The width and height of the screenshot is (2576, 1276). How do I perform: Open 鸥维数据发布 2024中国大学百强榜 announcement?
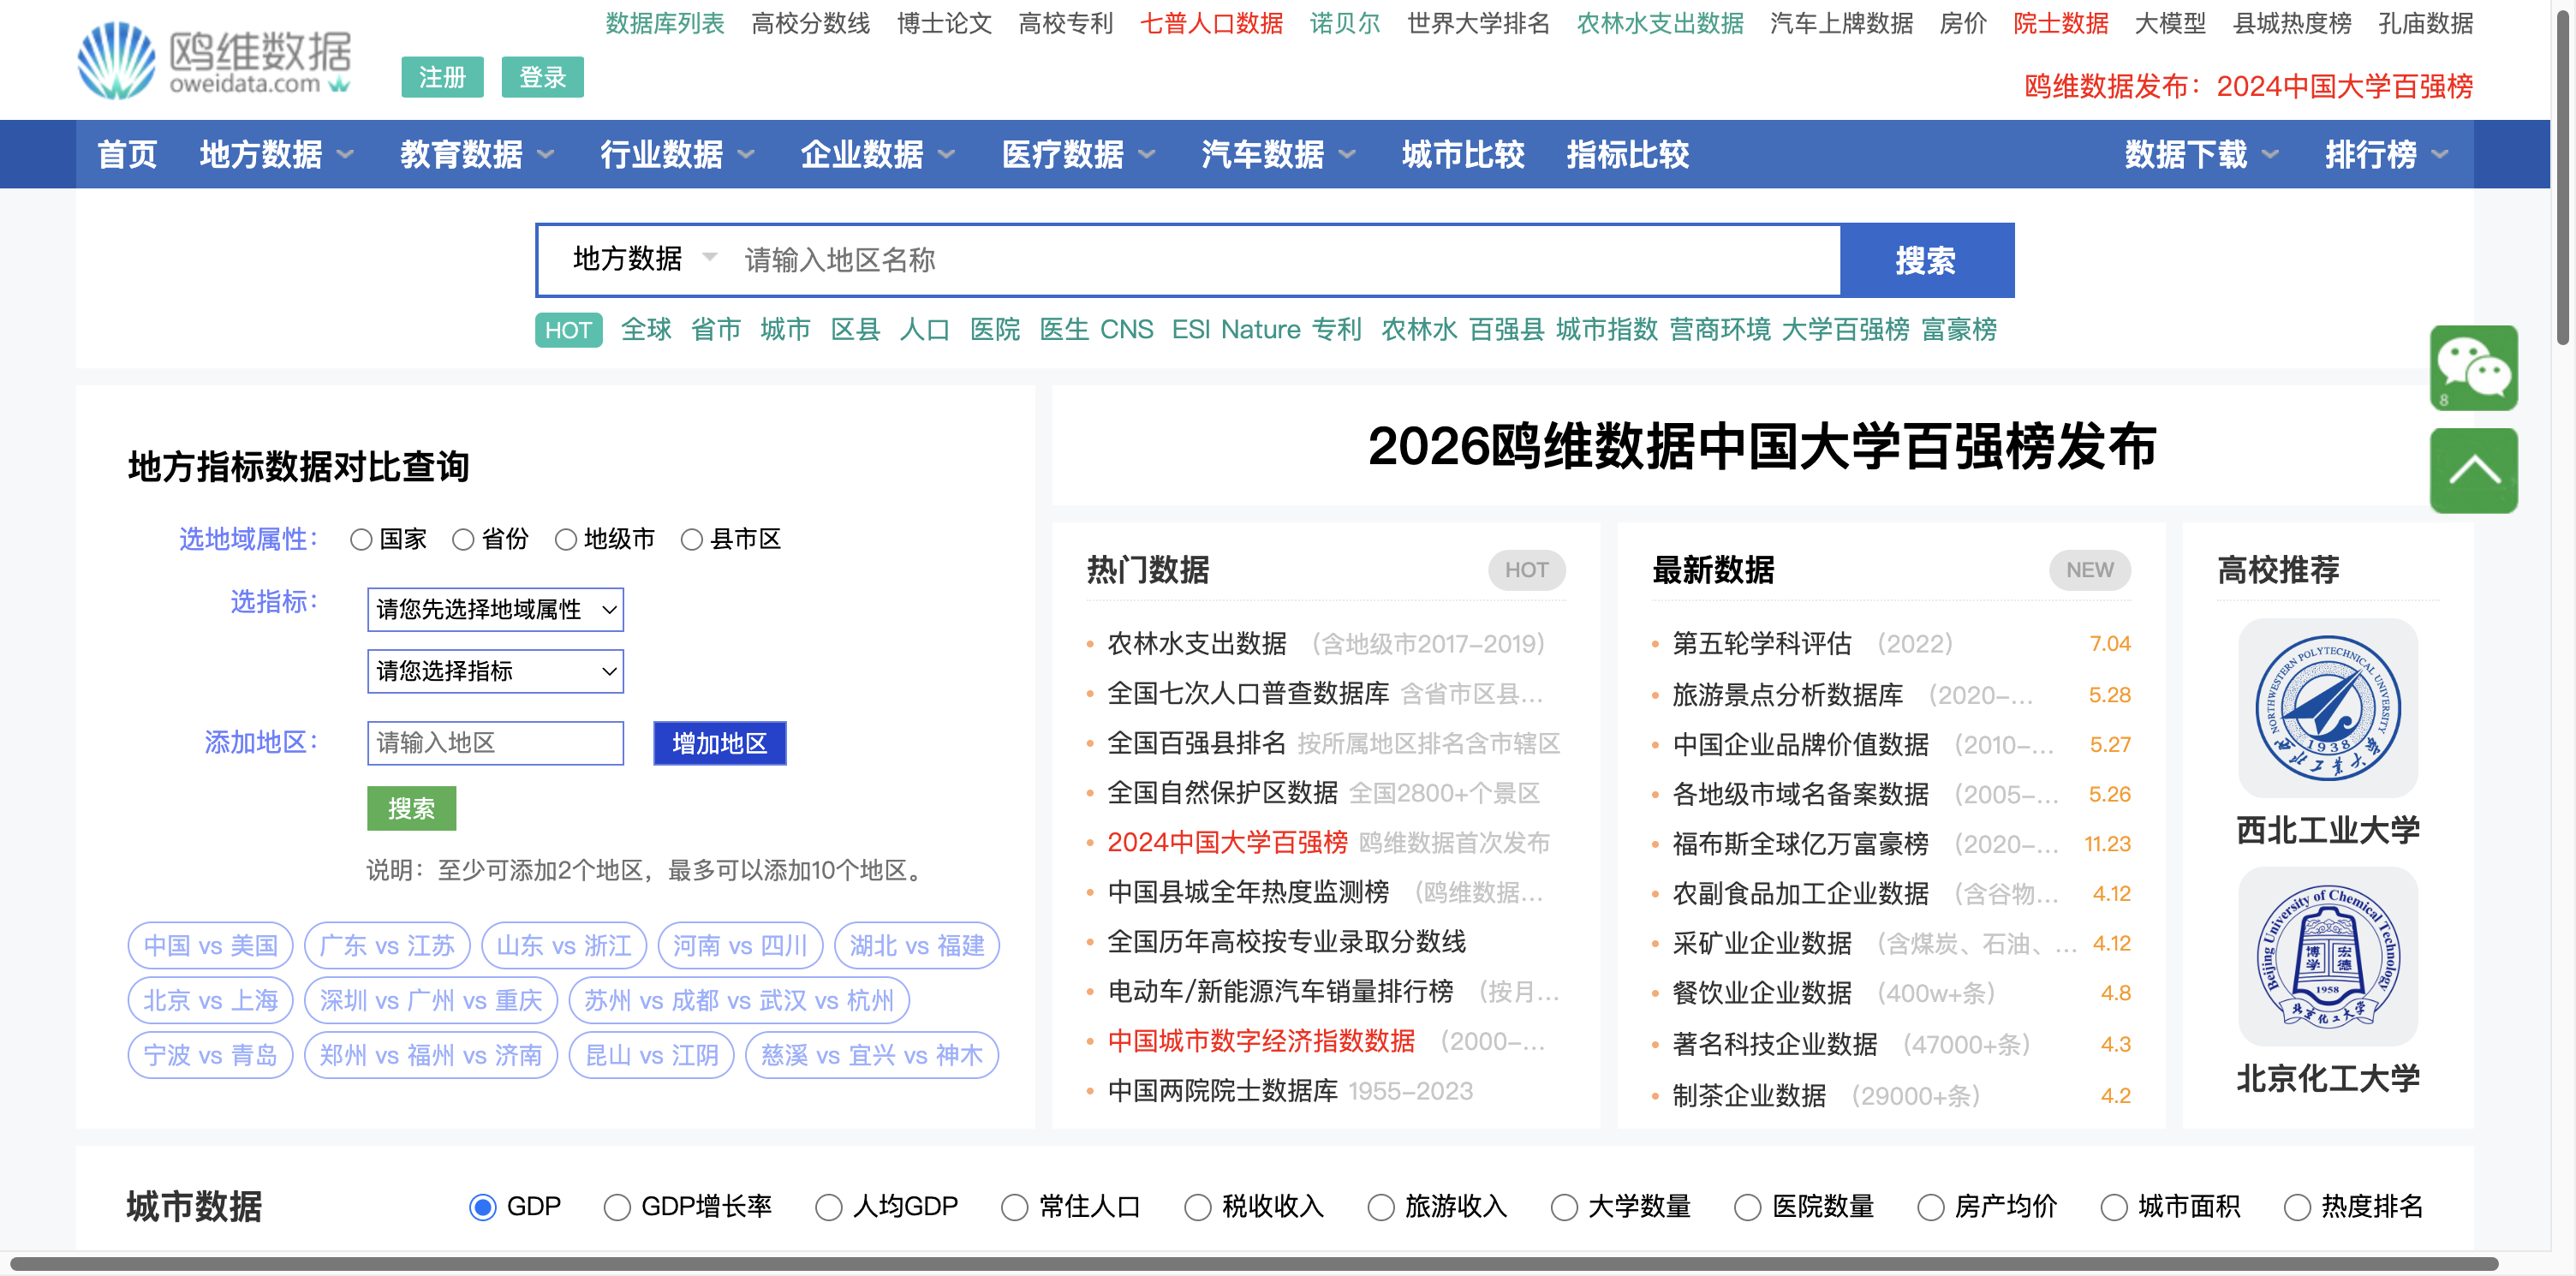point(2247,87)
